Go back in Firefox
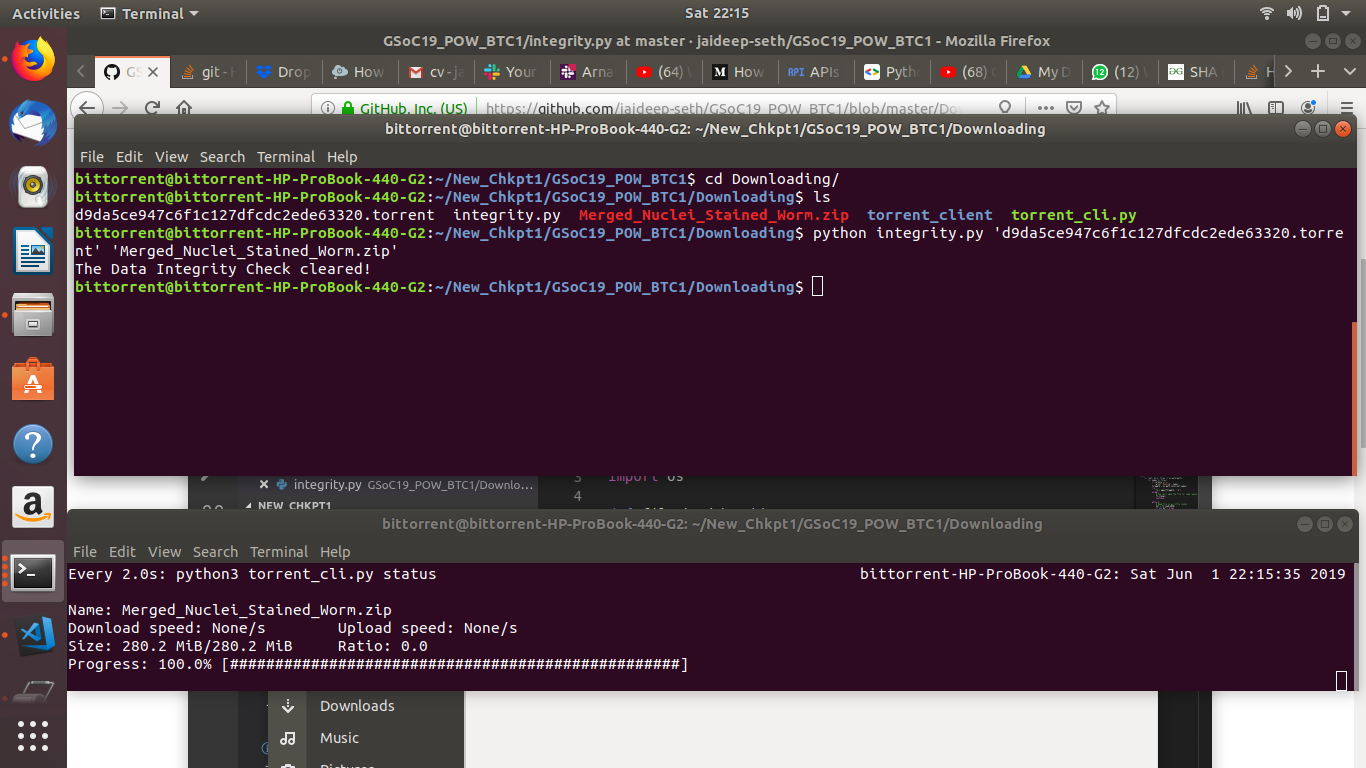The image size is (1366, 768). click(x=87, y=108)
